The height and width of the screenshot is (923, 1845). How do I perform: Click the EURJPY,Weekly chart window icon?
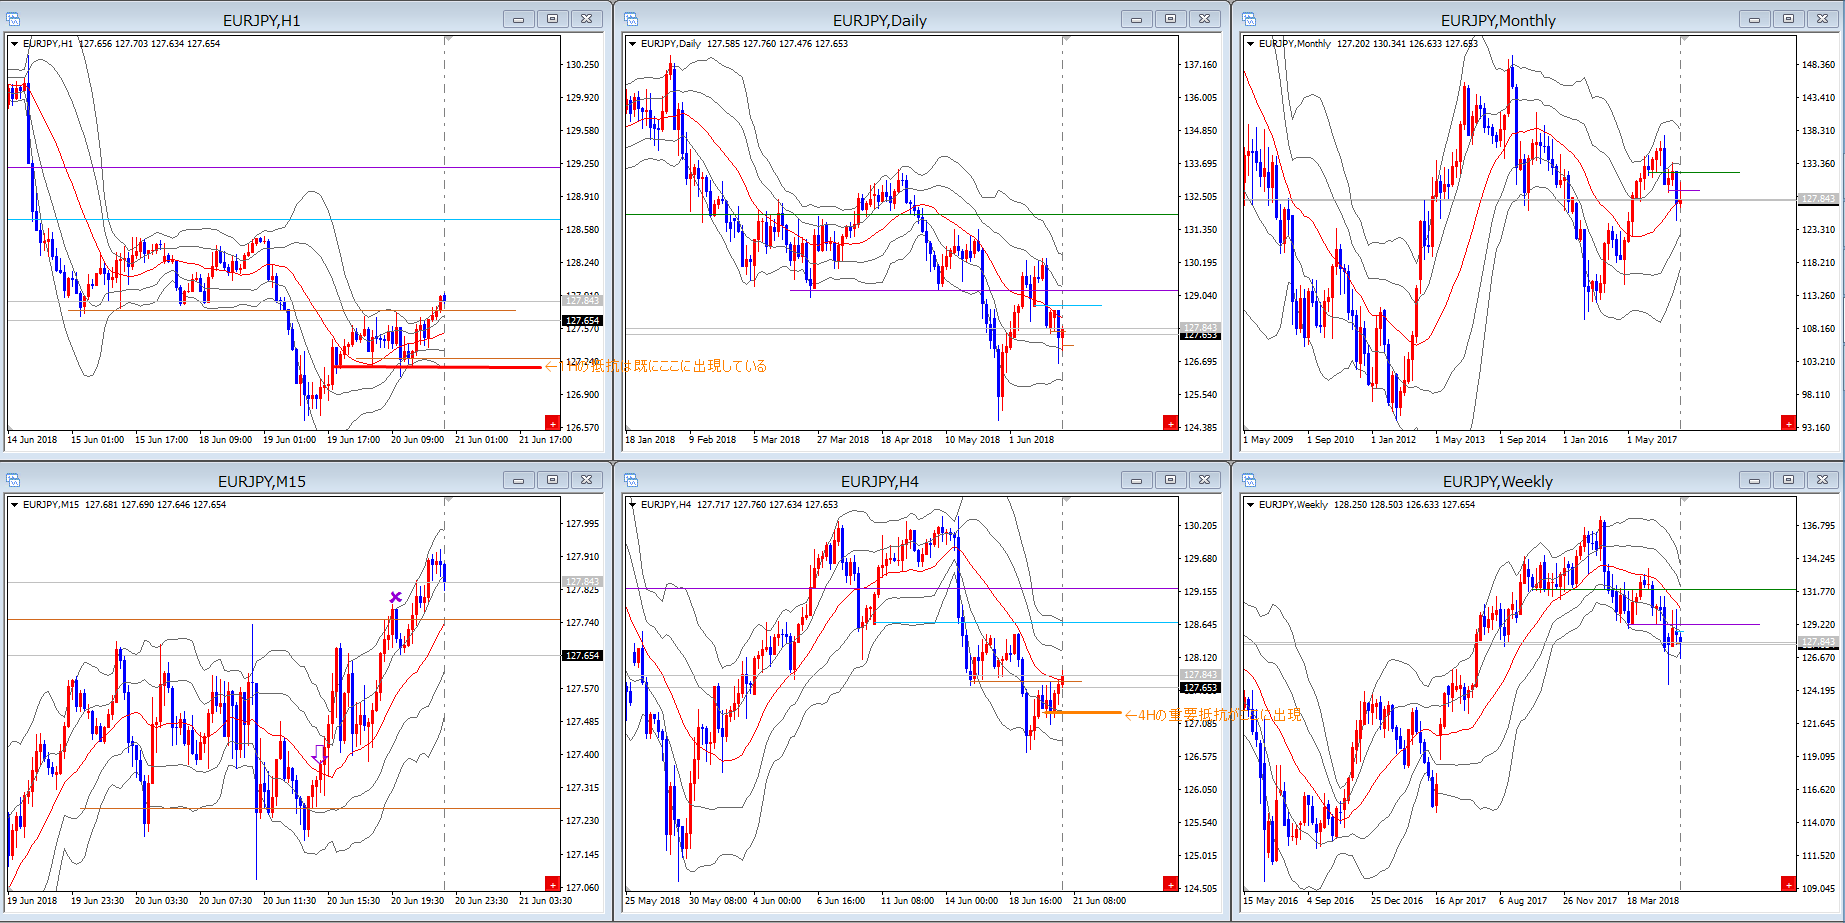click(x=1250, y=480)
